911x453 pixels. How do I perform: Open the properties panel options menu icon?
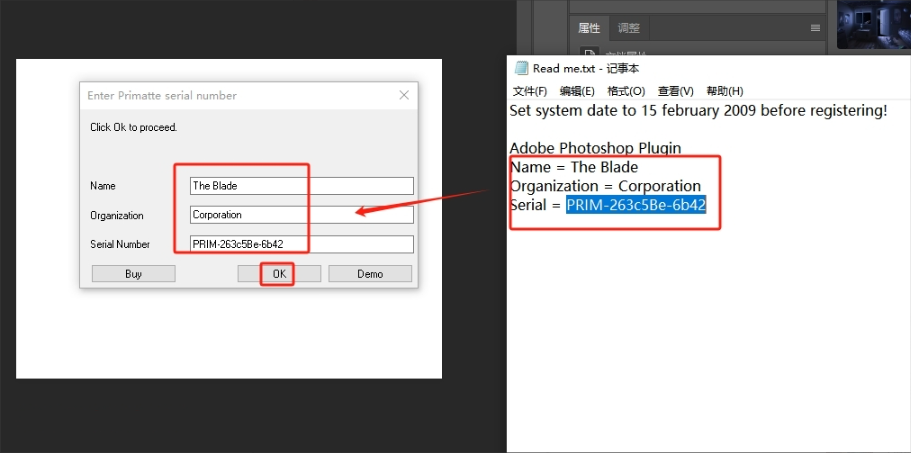pos(815,28)
